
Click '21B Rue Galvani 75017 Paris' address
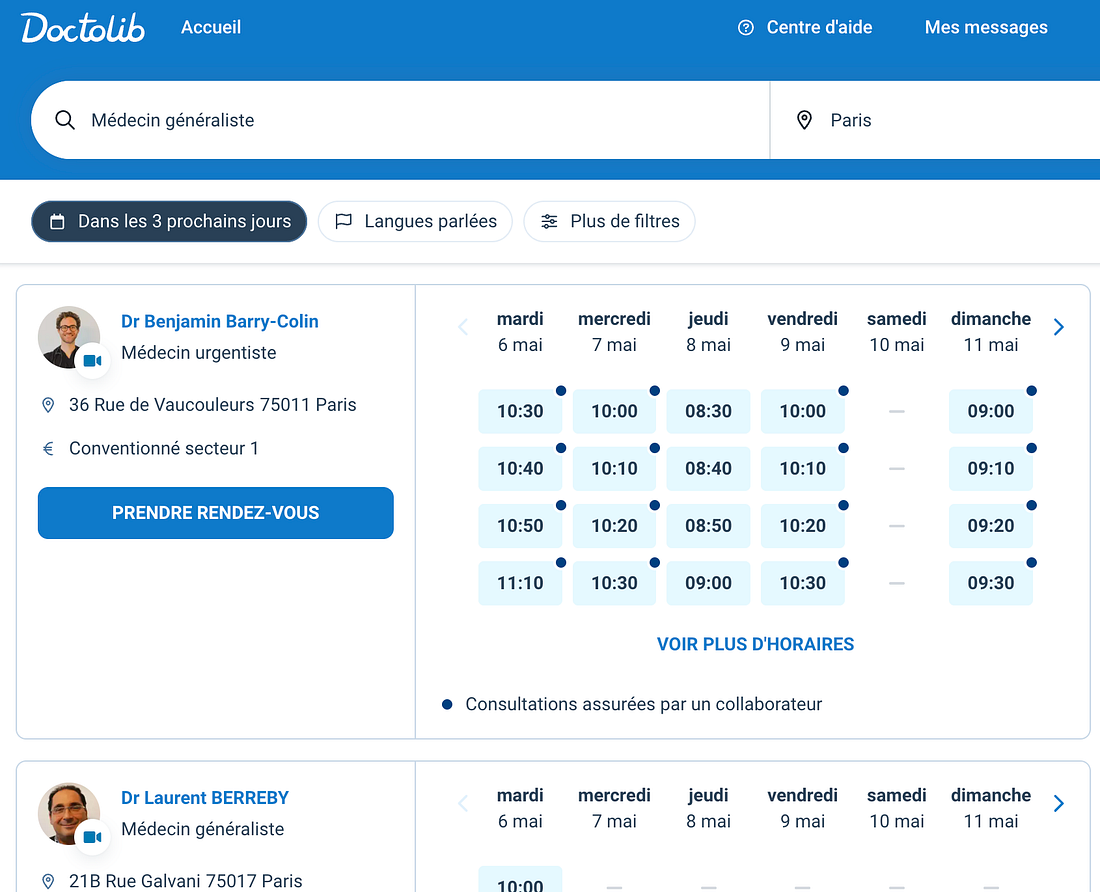[185, 881]
